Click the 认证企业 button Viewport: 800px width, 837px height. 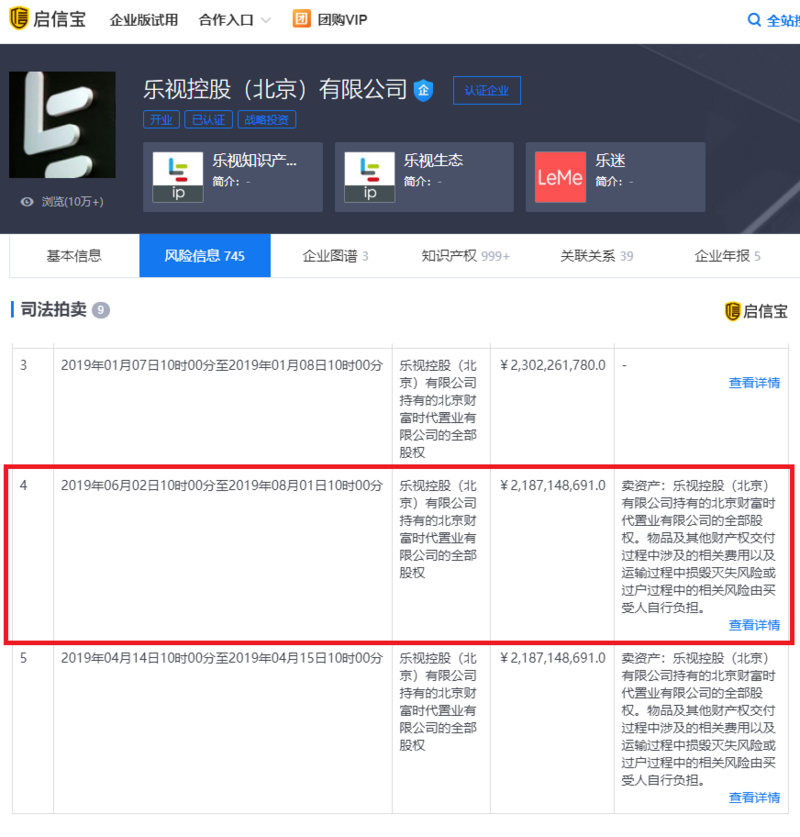(486, 90)
